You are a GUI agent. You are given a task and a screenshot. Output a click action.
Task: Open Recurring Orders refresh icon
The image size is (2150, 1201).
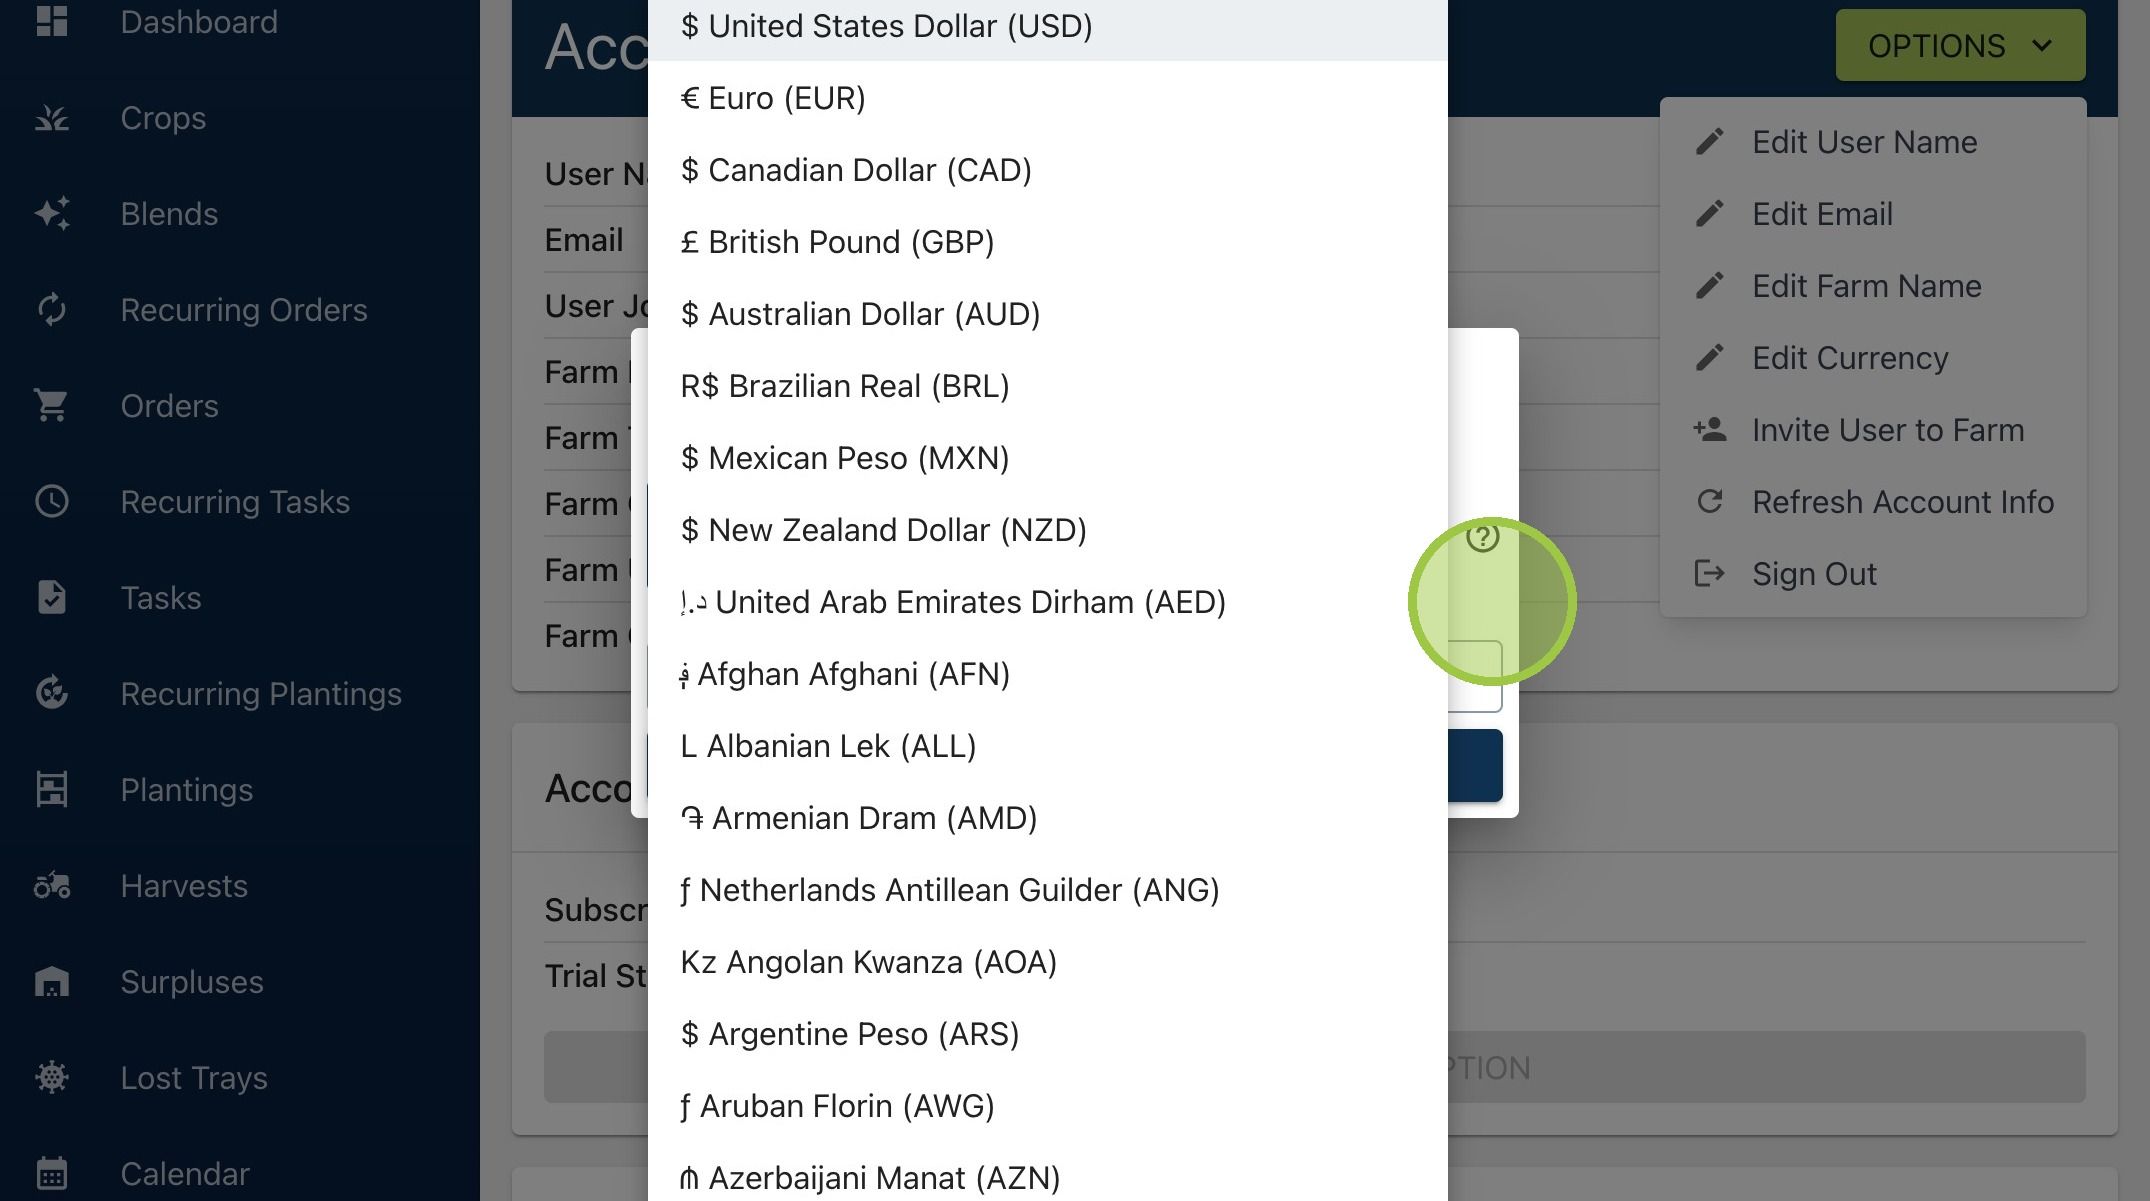[x=52, y=310]
